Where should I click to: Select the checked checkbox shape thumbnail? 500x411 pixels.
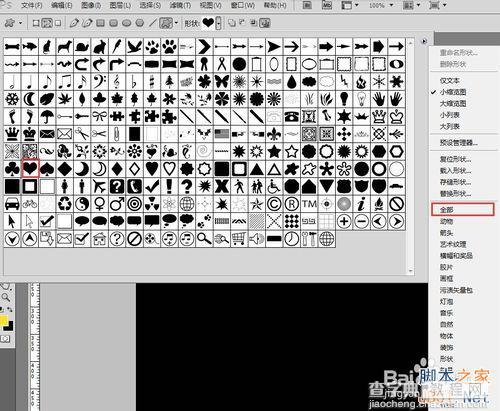click(47, 221)
